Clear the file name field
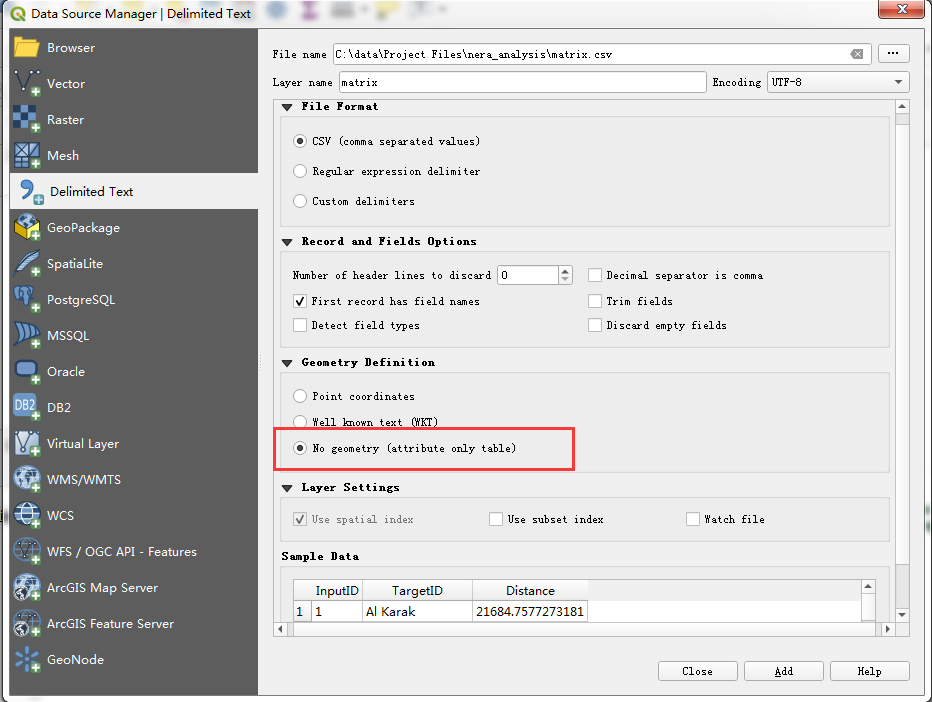 pyautogui.click(x=857, y=54)
